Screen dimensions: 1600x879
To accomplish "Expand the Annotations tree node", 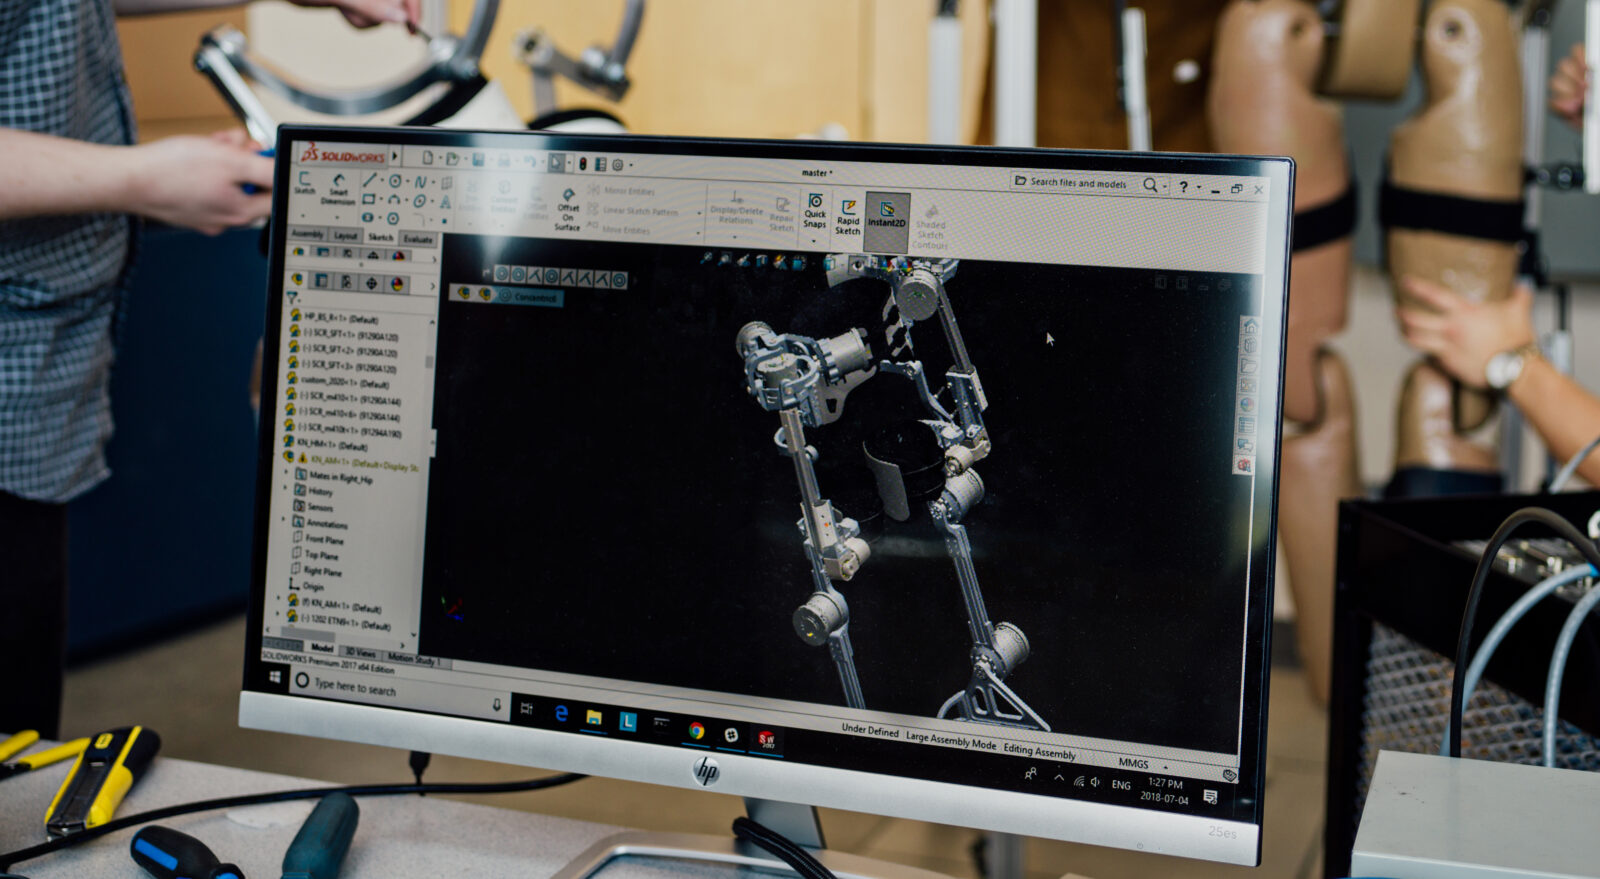I will pyautogui.click(x=285, y=520).
